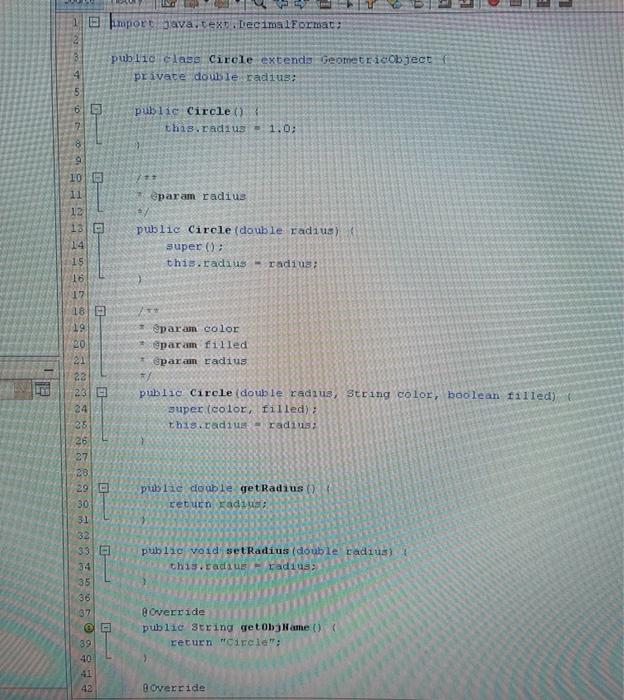Screen dimensions: 624x700
Task: Click 'this.radius = radius;' on line 34
Action: point(243,566)
